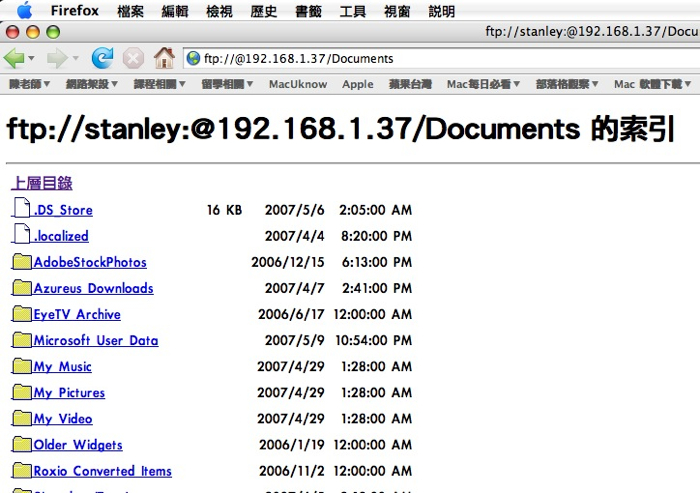
Task: Click the globe site icon in address bar
Action: click(x=193, y=58)
